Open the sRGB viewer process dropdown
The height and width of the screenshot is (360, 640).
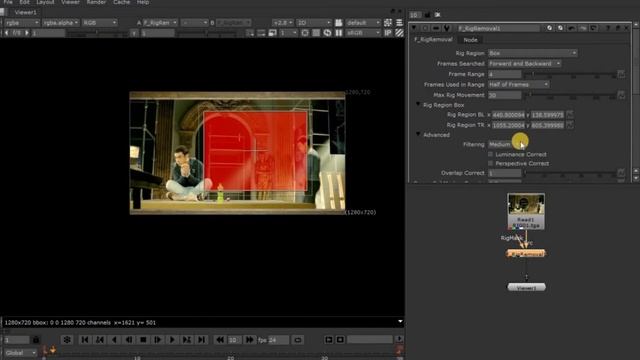pos(363,33)
